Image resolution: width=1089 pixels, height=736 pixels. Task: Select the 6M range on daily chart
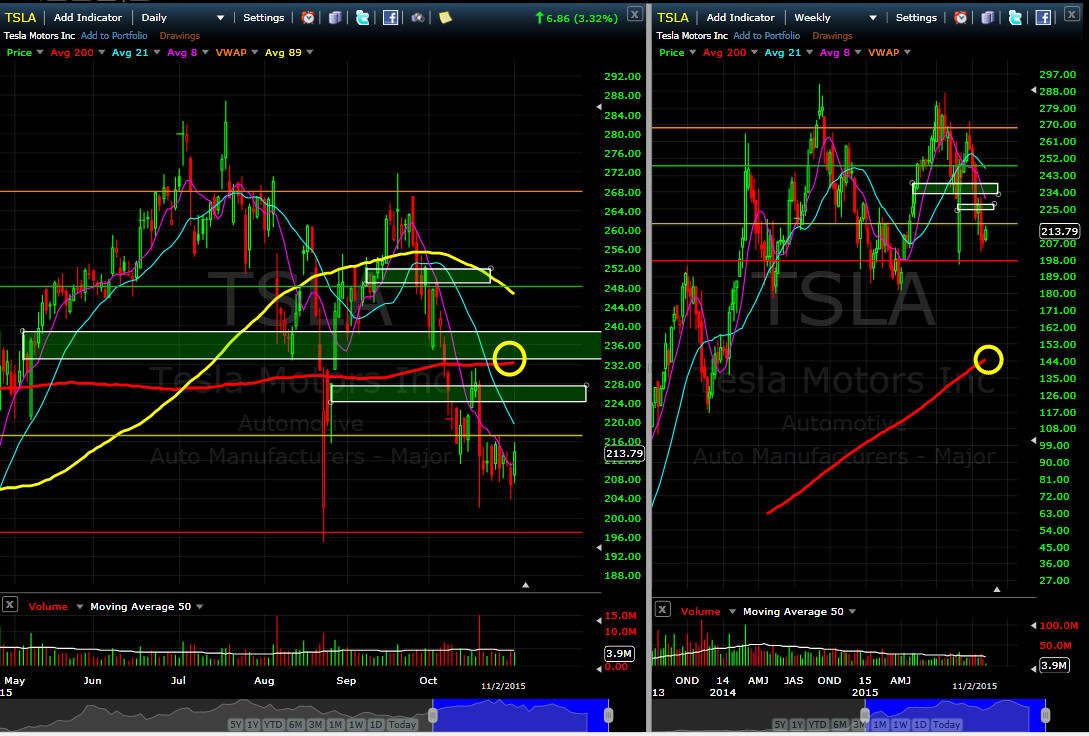[295, 724]
